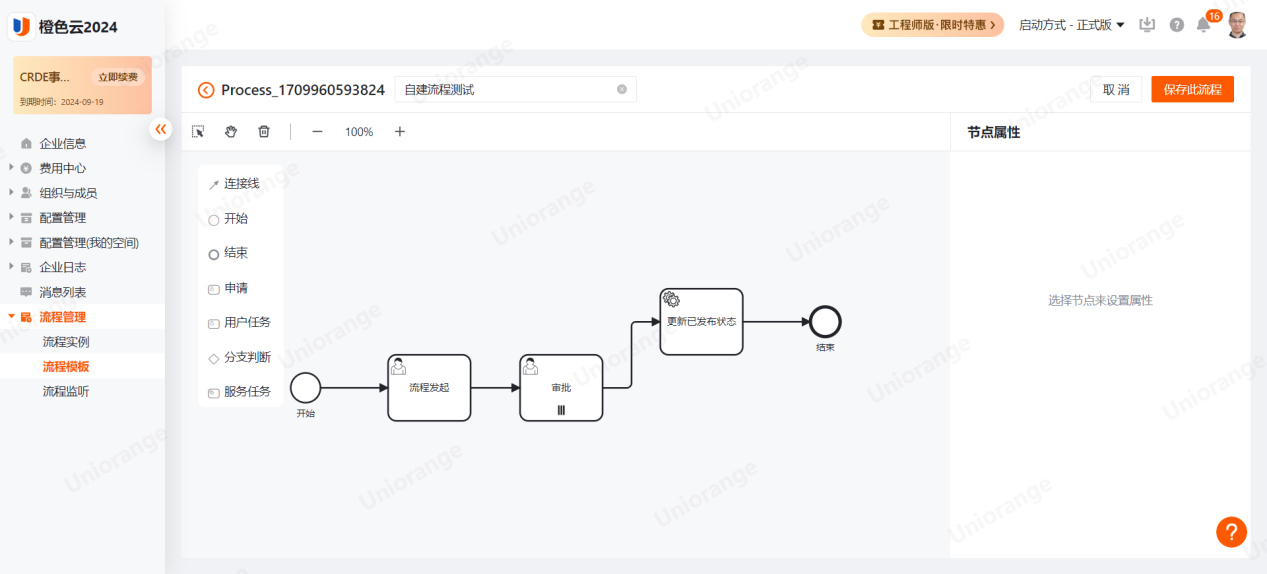The height and width of the screenshot is (574, 1267).
Task: Click the orange help question button
Action: (x=1231, y=532)
